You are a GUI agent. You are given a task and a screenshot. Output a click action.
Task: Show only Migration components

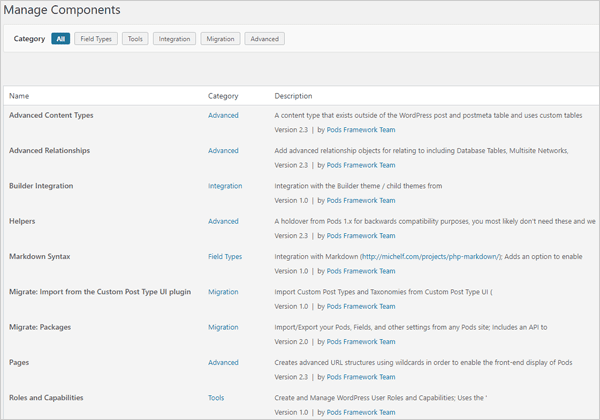(x=220, y=39)
